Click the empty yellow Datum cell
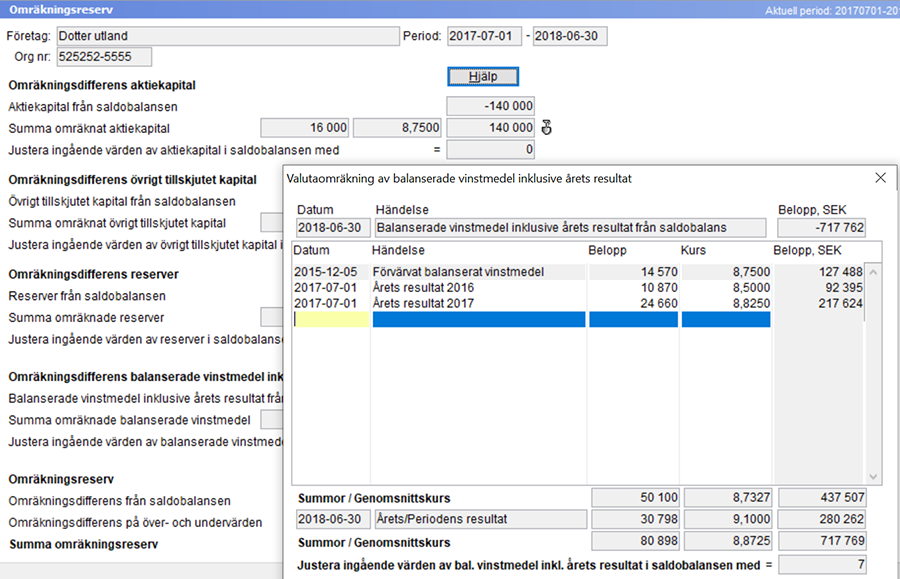The width and height of the screenshot is (900, 579). 331,319
